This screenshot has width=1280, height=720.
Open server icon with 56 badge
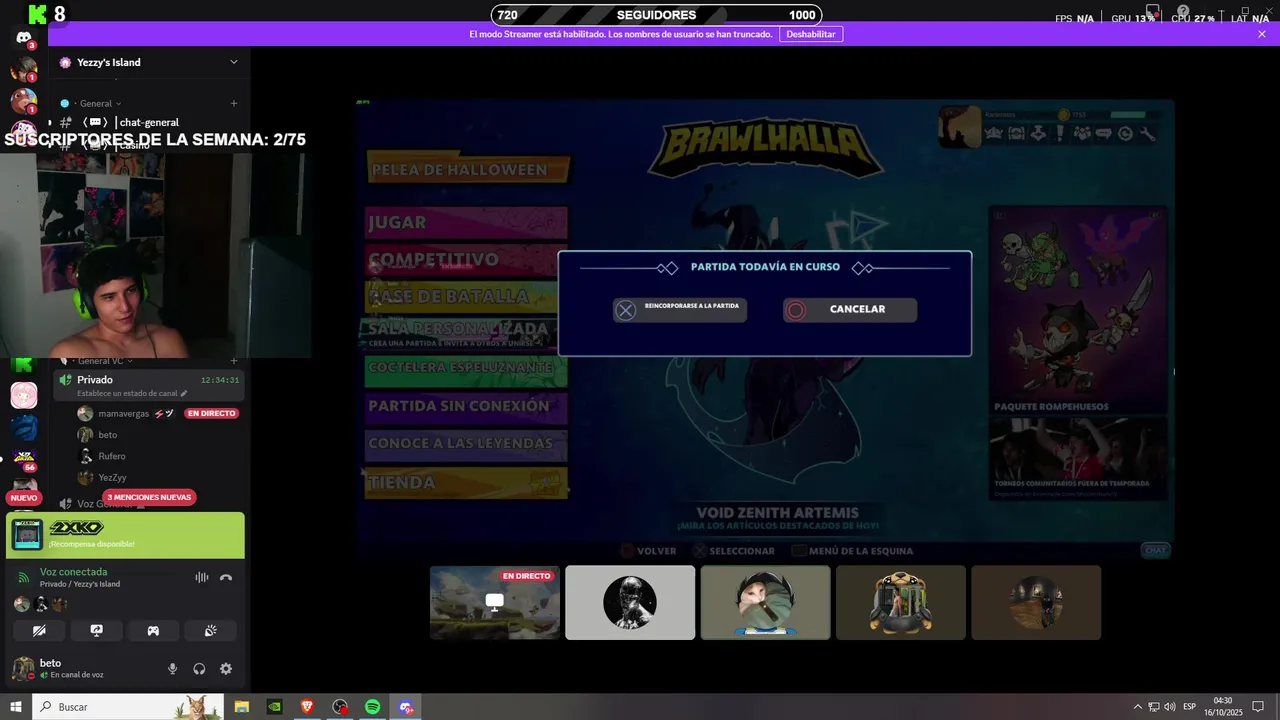click(24, 459)
